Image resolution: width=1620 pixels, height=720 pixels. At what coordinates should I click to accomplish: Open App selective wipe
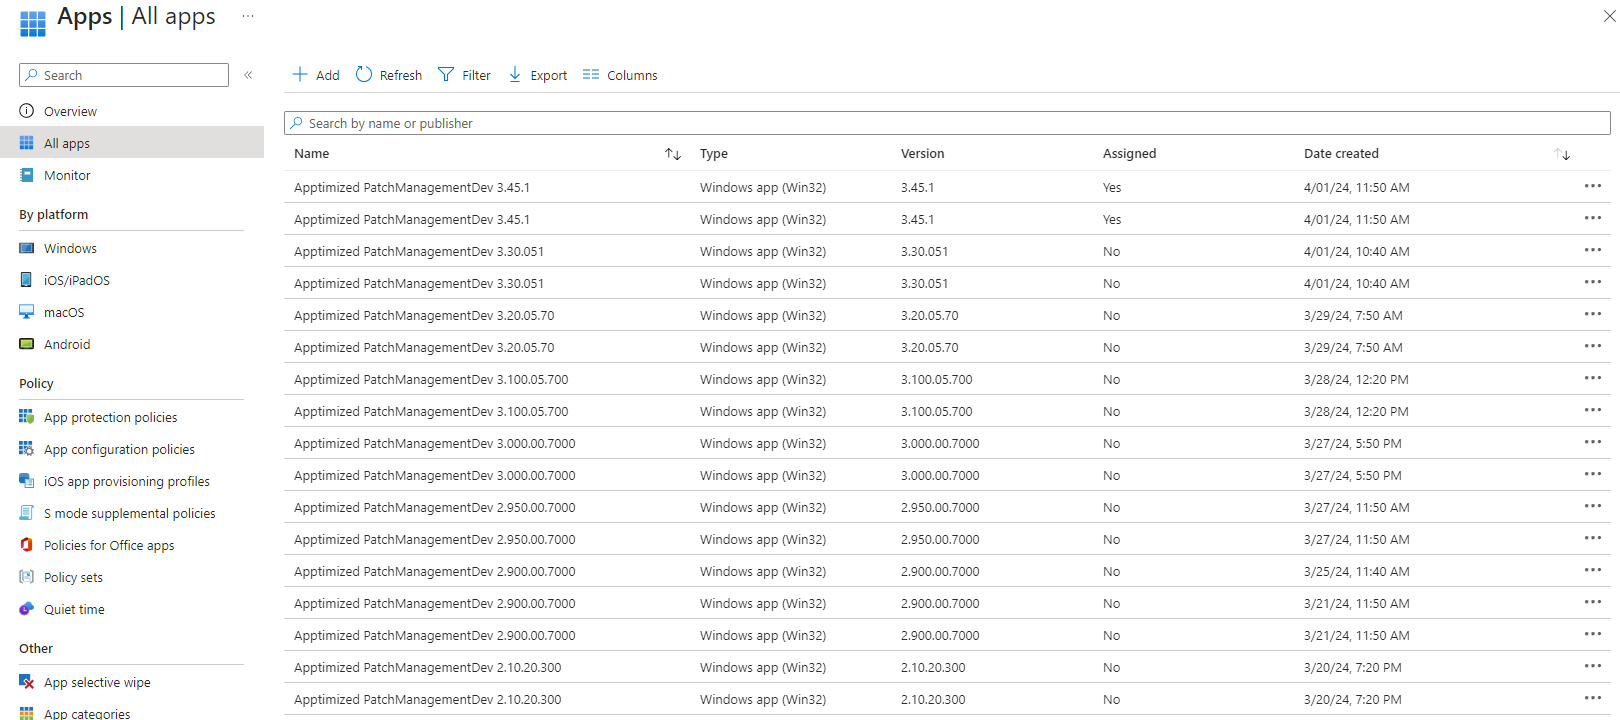97,682
